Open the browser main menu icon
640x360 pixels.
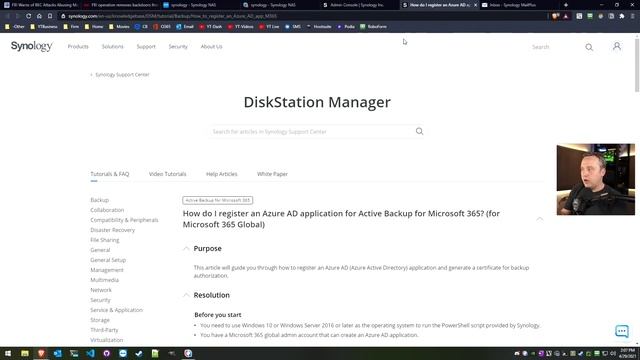tap(632, 16)
